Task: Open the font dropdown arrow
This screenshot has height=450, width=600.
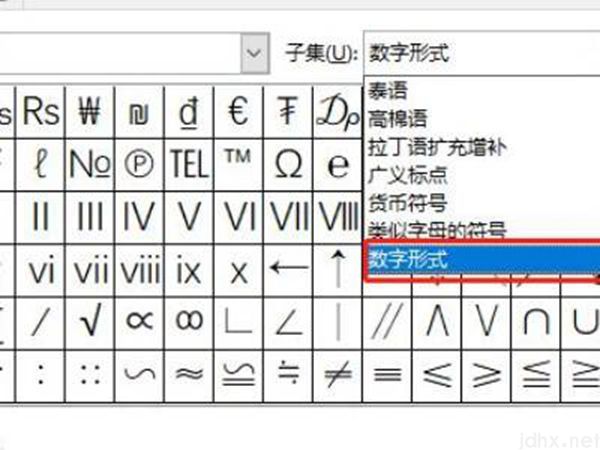Action: [254, 53]
